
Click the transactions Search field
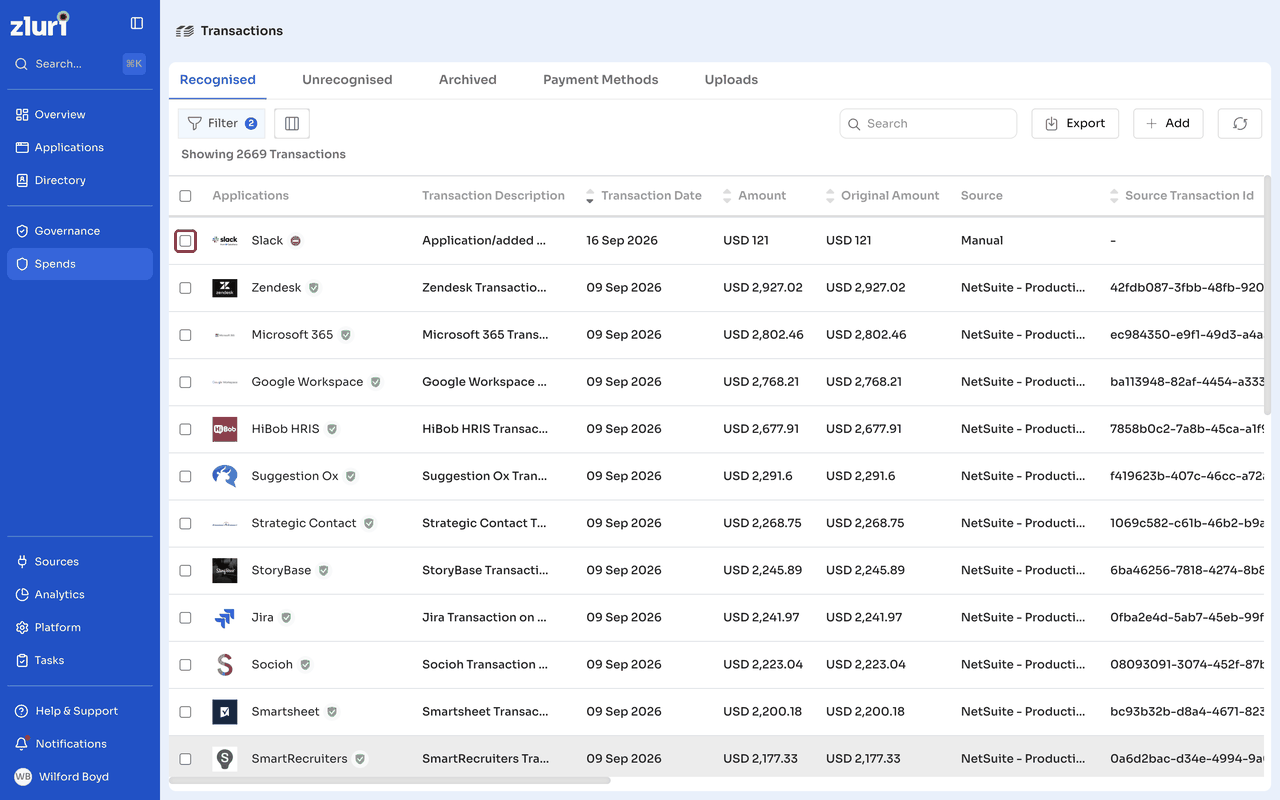point(928,123)
